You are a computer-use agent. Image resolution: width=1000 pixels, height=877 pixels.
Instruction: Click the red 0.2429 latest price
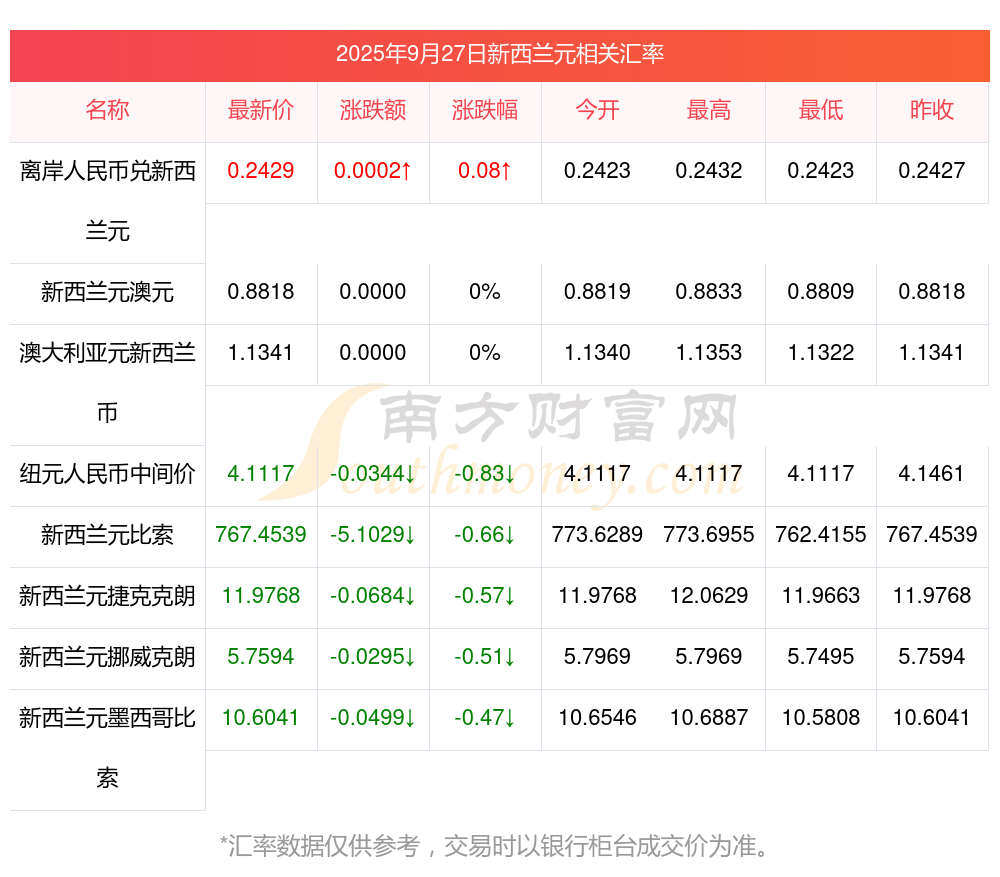coord(261,171)
